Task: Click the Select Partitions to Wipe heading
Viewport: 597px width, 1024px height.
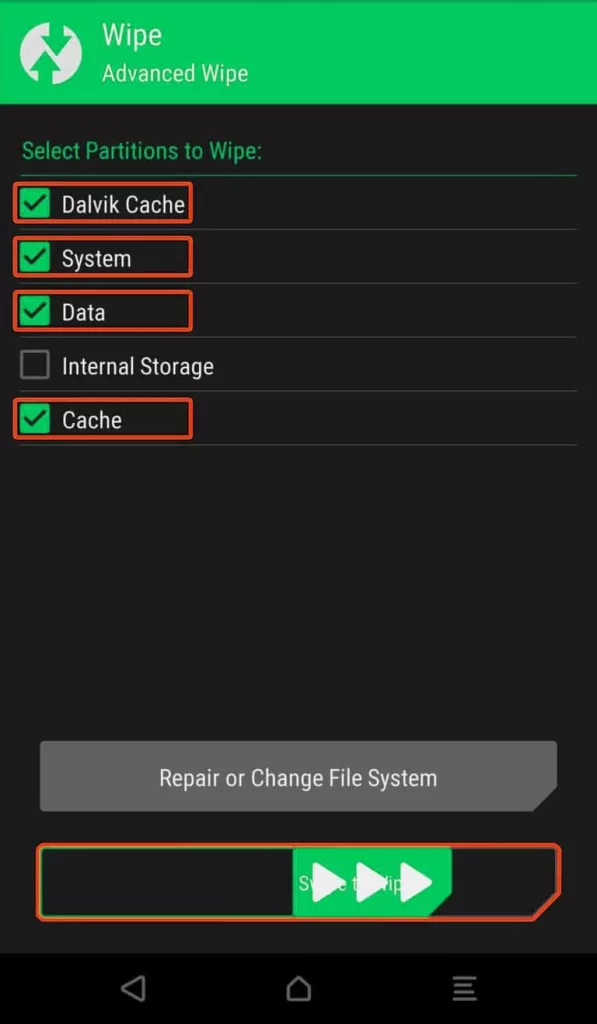Action: [x=142, y=151]
